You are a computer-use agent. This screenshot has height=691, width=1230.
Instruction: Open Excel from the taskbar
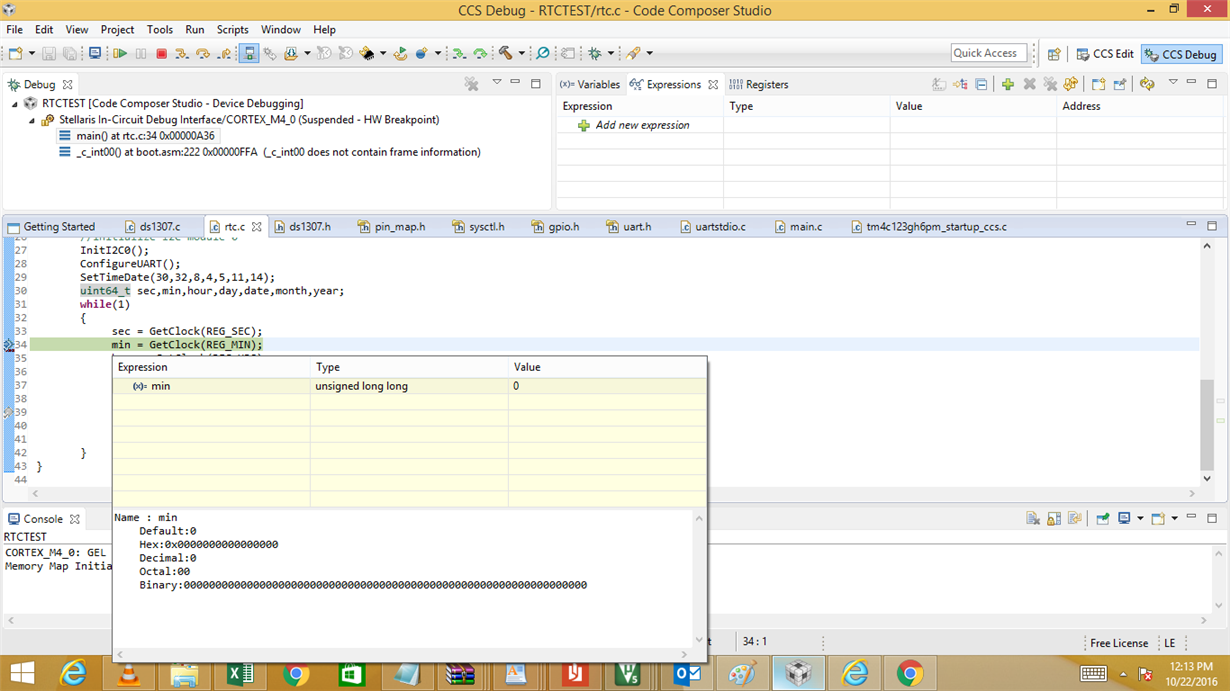click(240, 674)
